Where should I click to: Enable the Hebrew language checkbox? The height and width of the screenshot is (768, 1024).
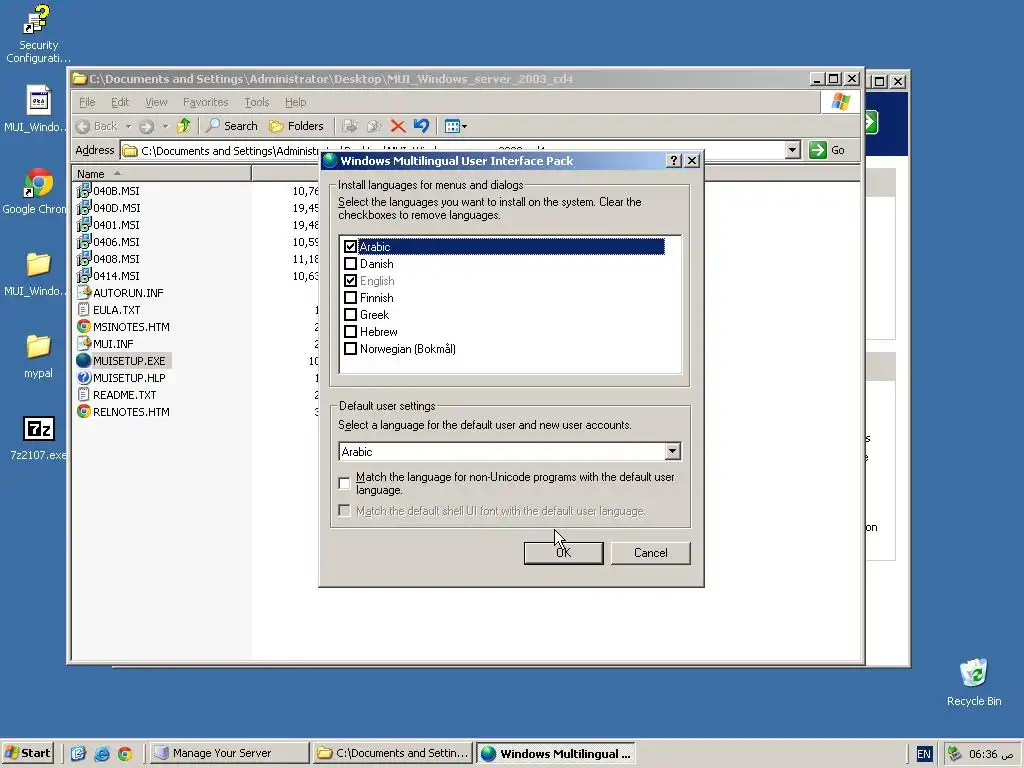click(x=350, y=331)
